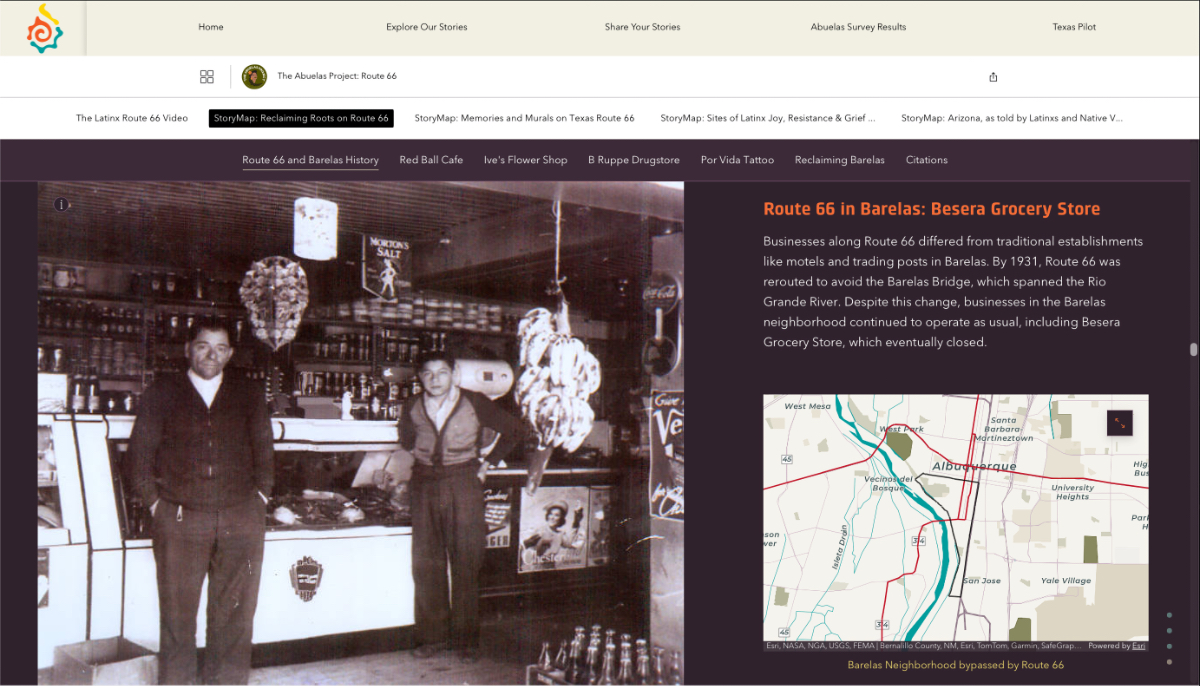The height and width of the screenshot is (686, 1200).
Task: Open StoryMap: Arizona, as told by Latinxs
Action: (x=1012, y=117)
